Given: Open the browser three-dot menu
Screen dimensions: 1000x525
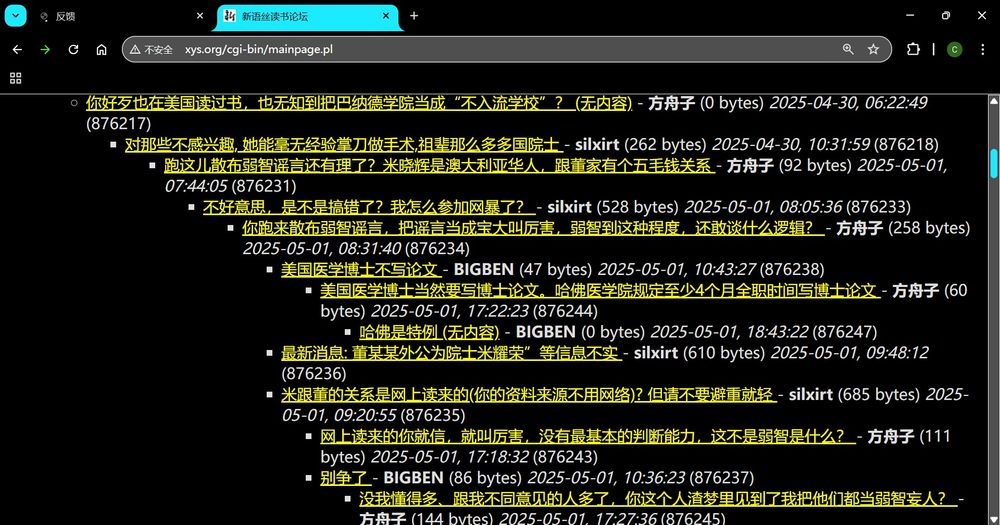Looking at the screenshot, I should [982, 49].
